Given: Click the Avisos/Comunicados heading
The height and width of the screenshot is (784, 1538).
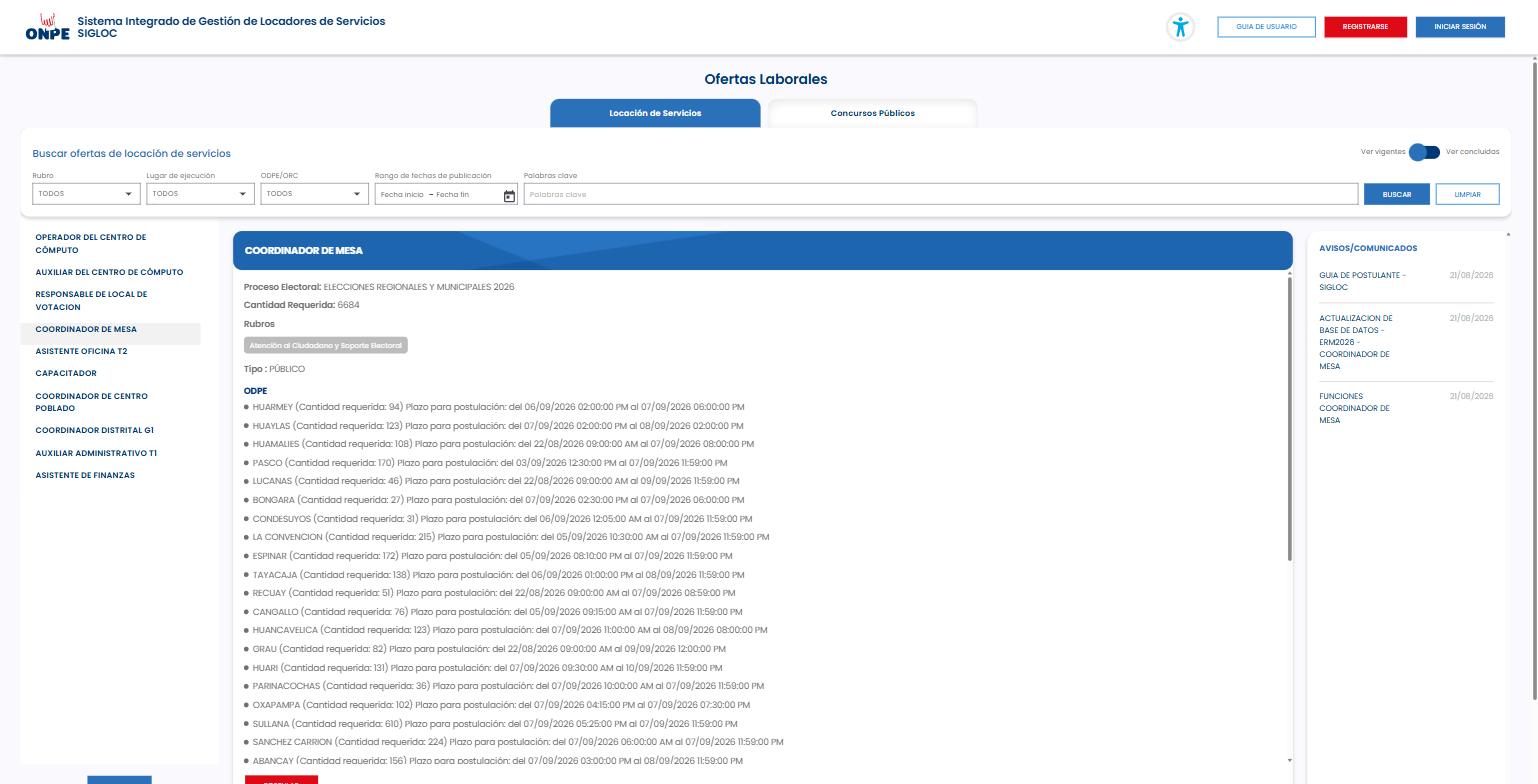Looking at the screenshot, I should [x=1368, y=248].
